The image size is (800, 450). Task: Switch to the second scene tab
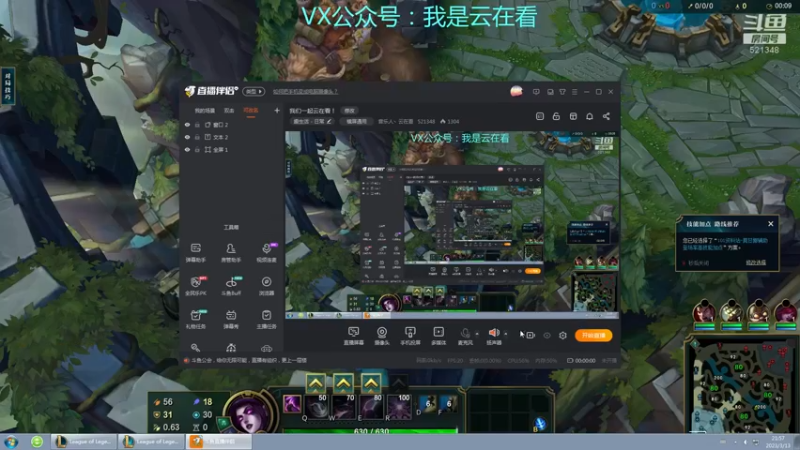229,110
